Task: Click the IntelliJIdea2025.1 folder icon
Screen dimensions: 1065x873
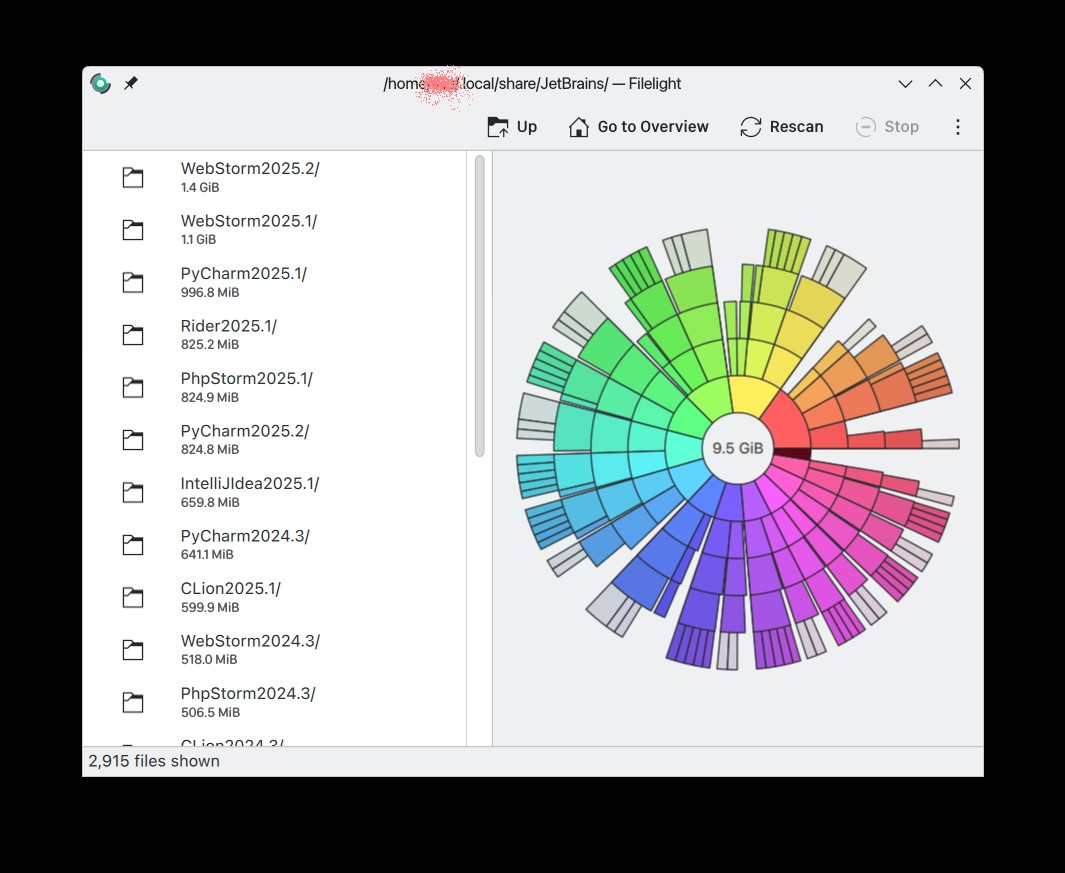Action: [x=133, y=493]
